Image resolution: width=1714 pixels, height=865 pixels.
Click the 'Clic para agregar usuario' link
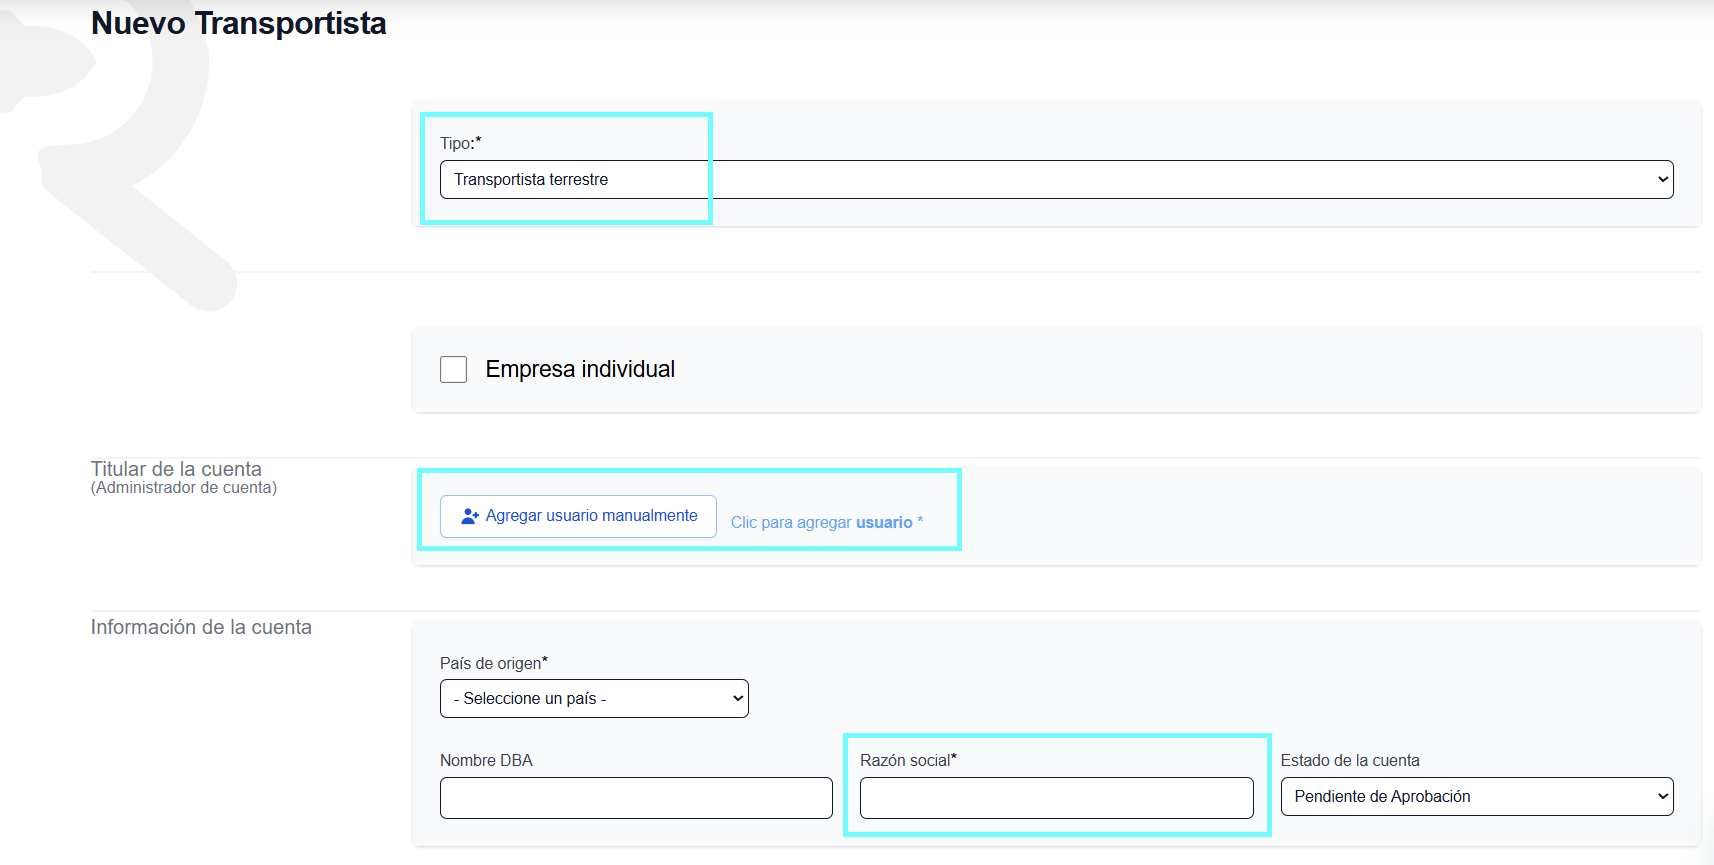point(826,522)
